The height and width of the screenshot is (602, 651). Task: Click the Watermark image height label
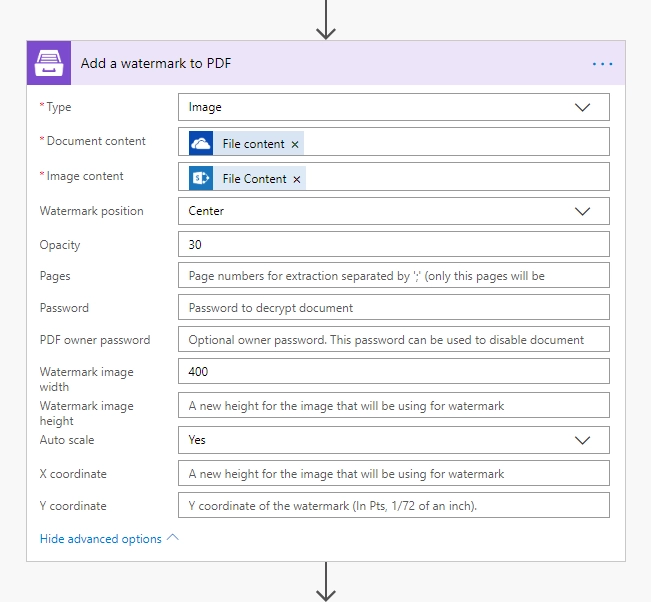pyautogui.click(x=86, y=413)
